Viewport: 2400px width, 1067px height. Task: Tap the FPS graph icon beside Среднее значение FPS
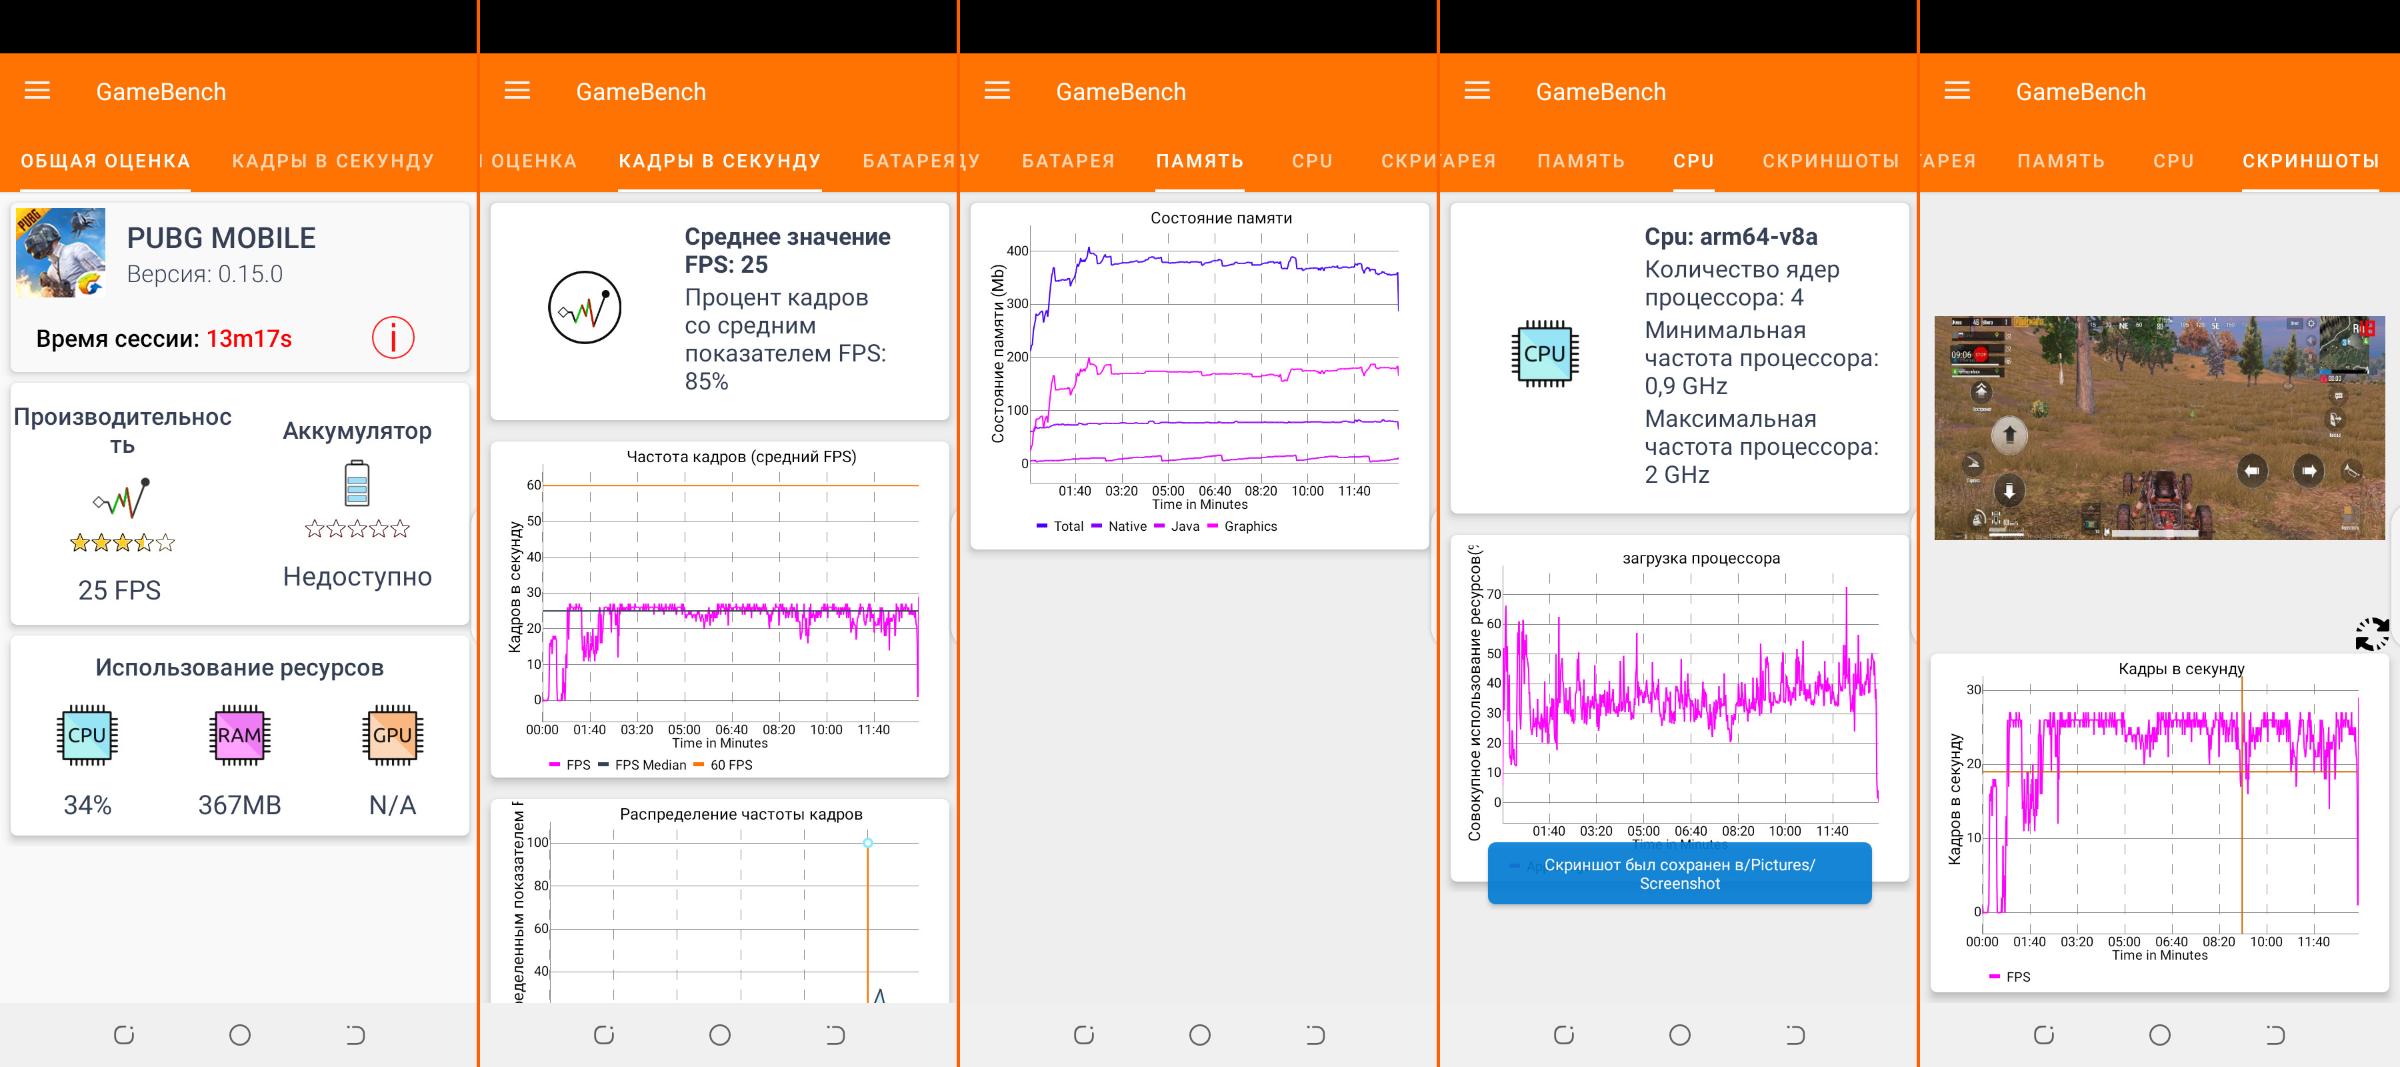(x=585, y=308)
